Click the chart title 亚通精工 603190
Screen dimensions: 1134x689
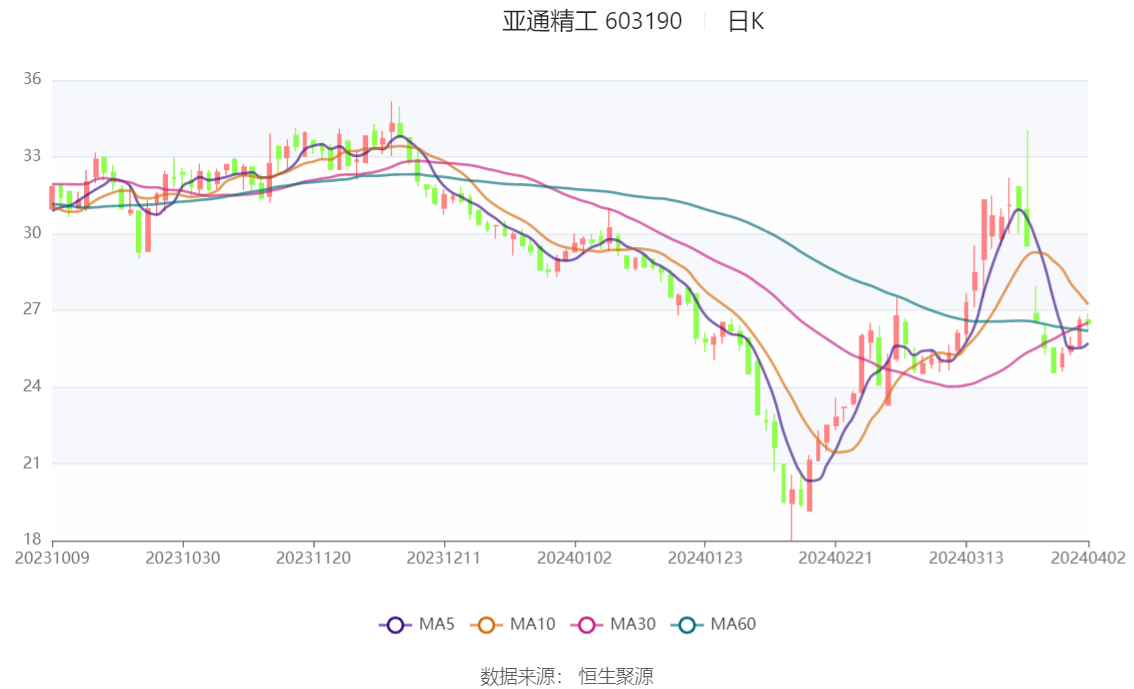[592, 21]
